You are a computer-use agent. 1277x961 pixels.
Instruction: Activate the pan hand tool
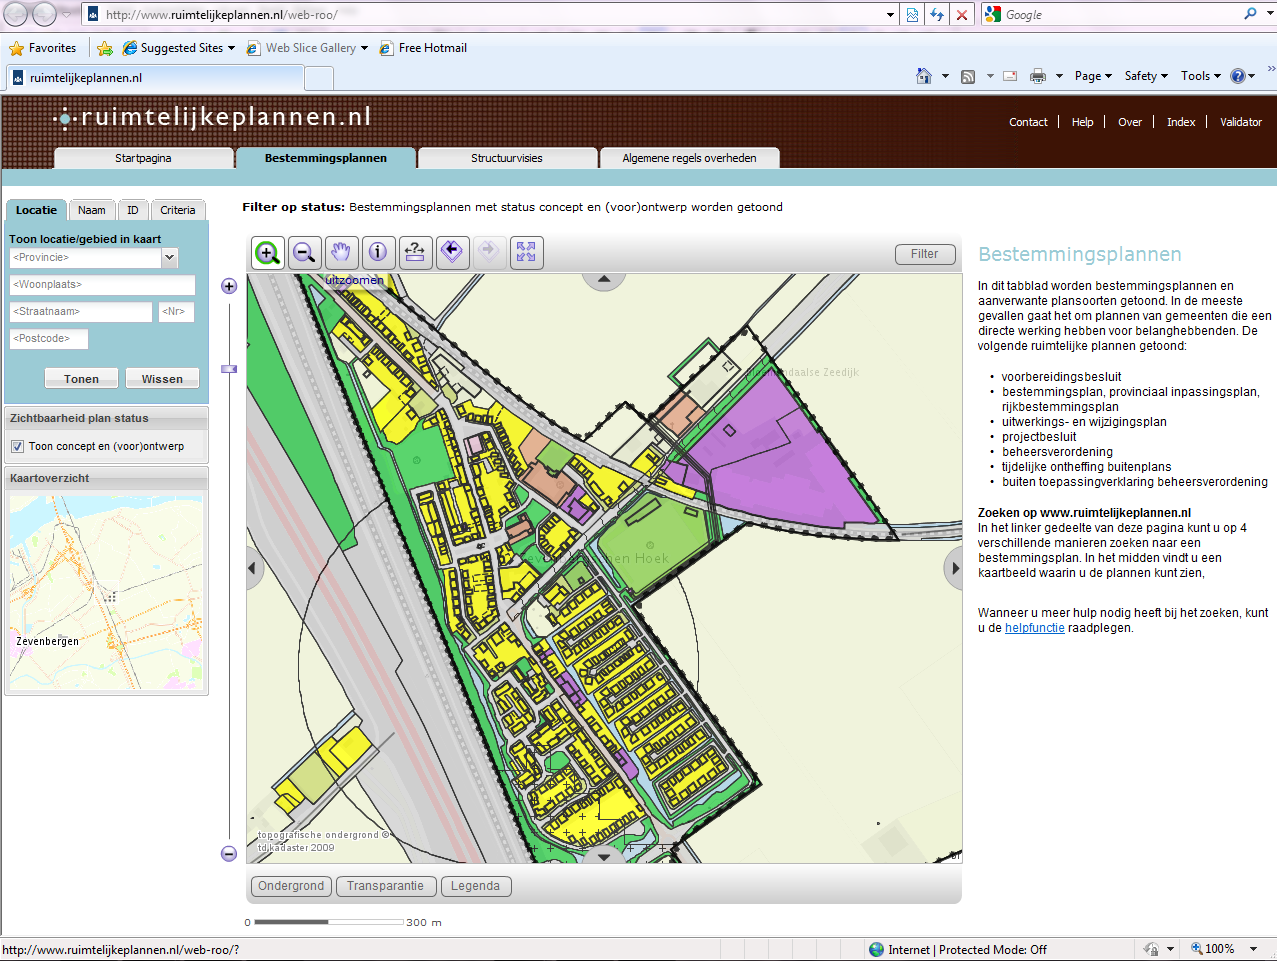341,252
